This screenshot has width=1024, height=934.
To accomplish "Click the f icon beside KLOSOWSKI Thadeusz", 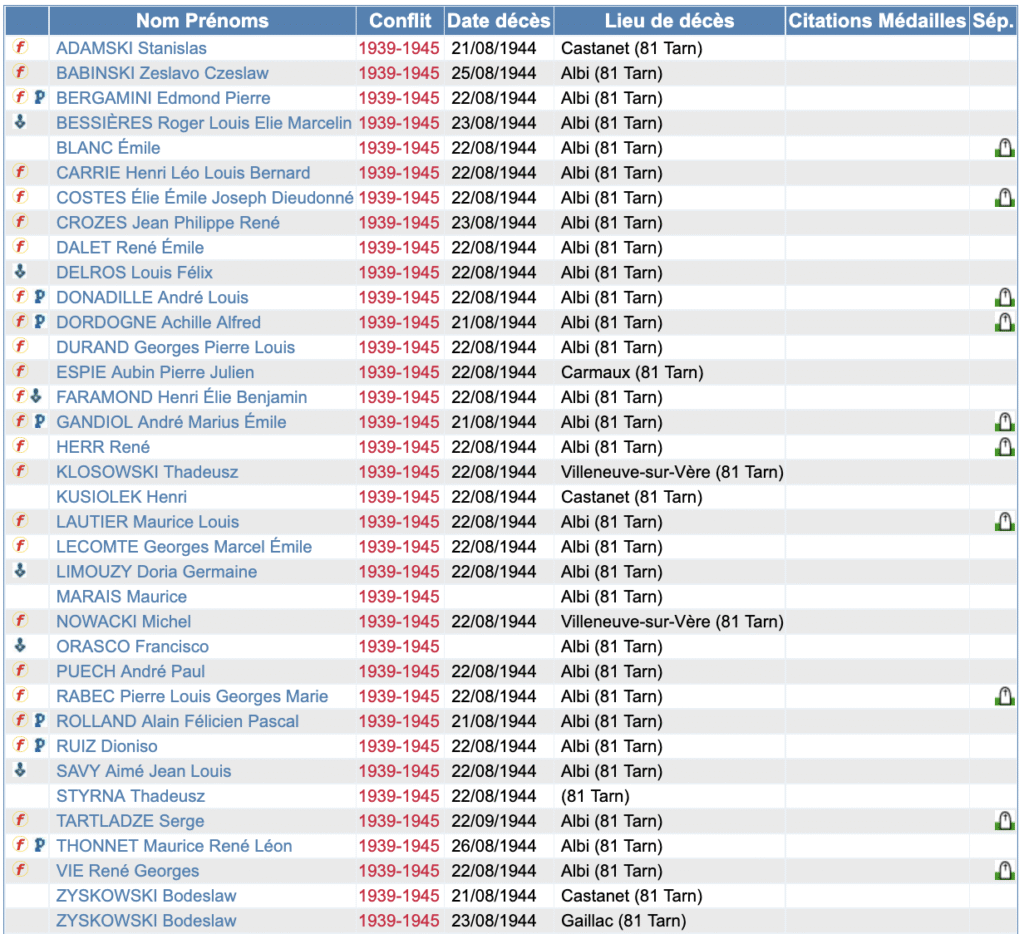I will pos(21,471).
